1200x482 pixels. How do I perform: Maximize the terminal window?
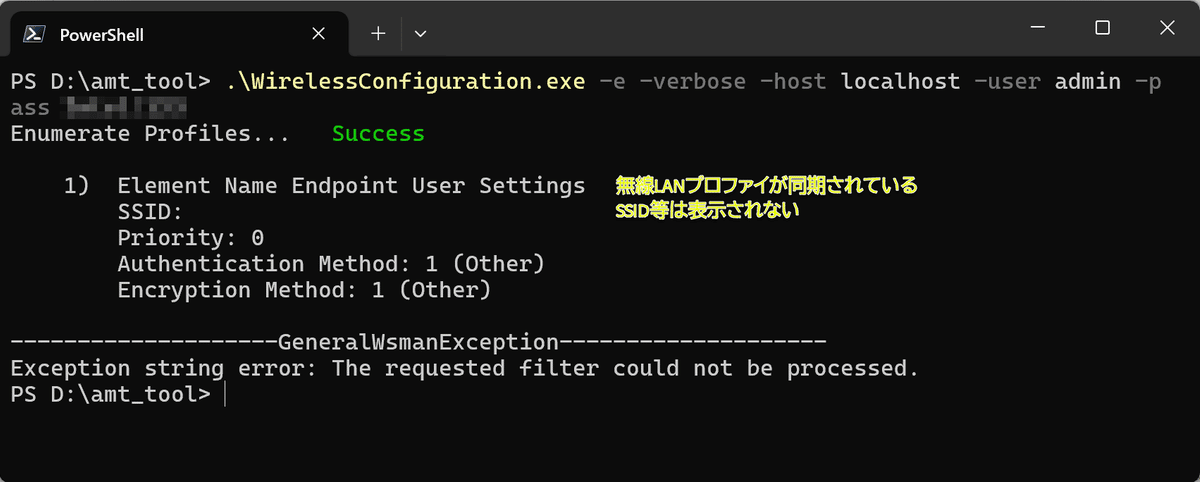coord(1102,28)
